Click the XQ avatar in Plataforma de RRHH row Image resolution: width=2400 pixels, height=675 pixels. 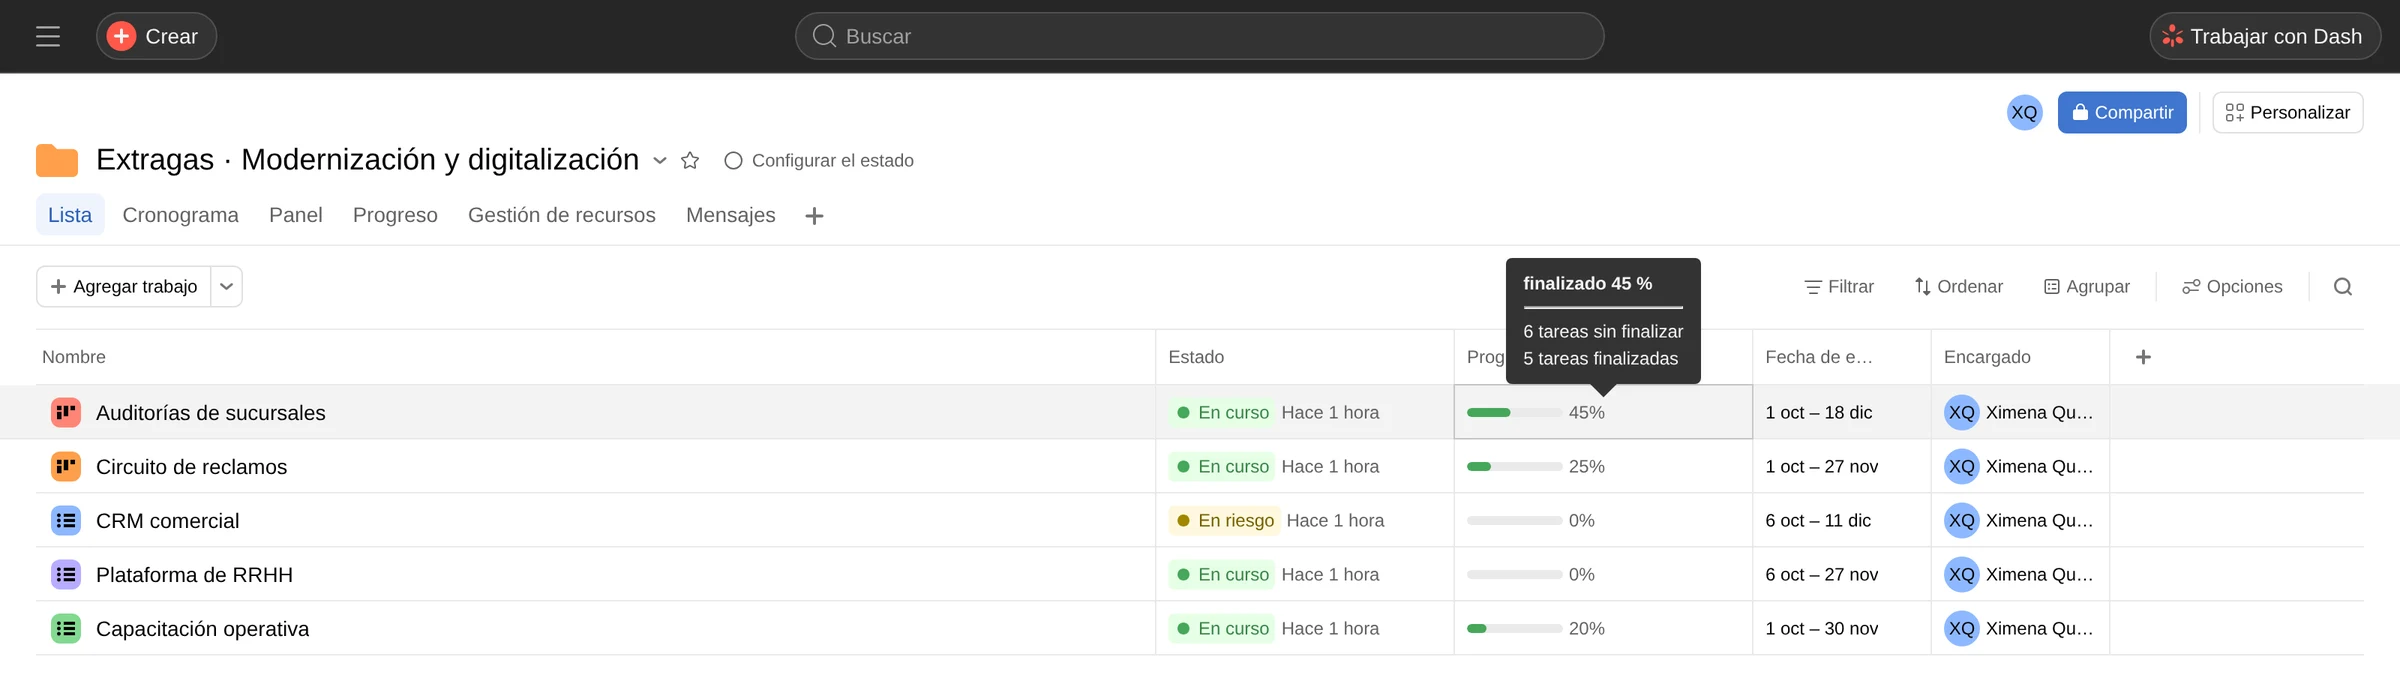point(1962,574)
